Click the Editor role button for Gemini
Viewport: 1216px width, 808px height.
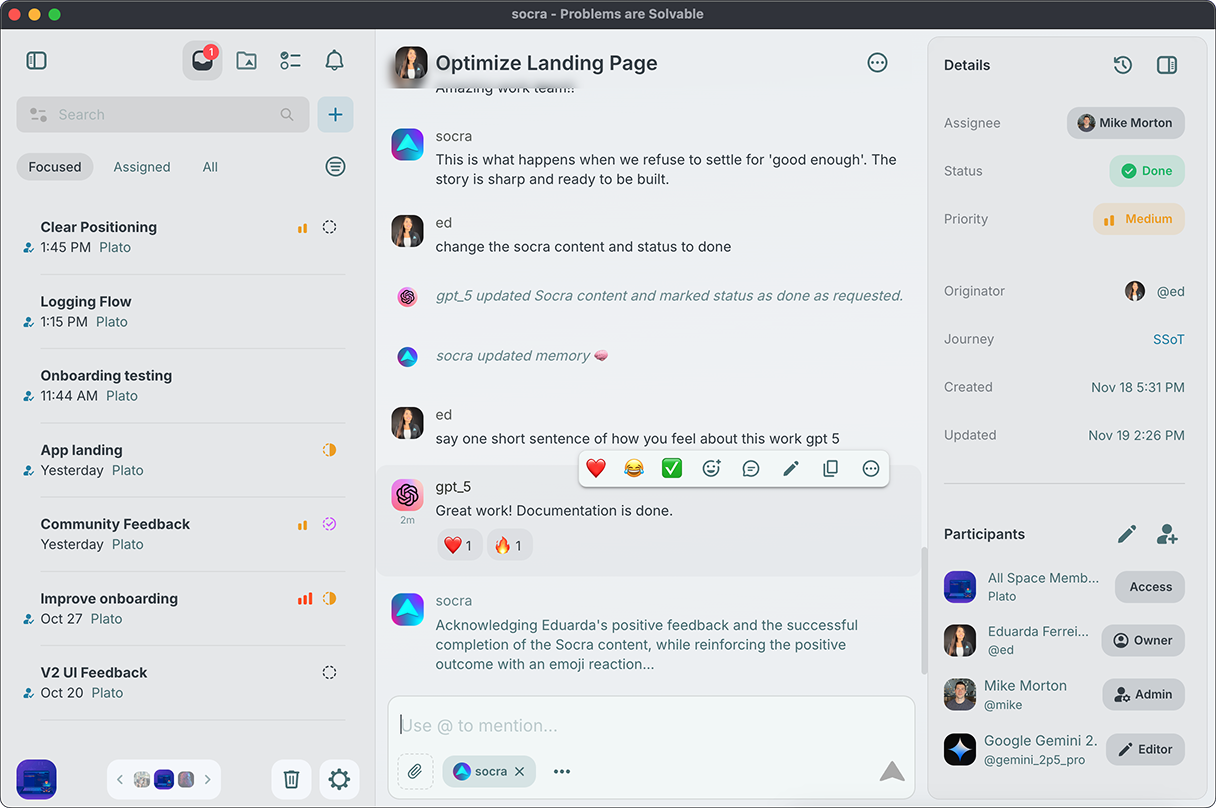pyautogui.click(x=1145, y=749)
